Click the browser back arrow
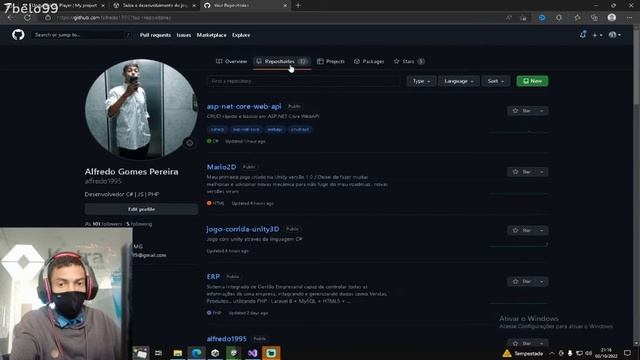The image size is (640, 360). [x=11, y=18]
